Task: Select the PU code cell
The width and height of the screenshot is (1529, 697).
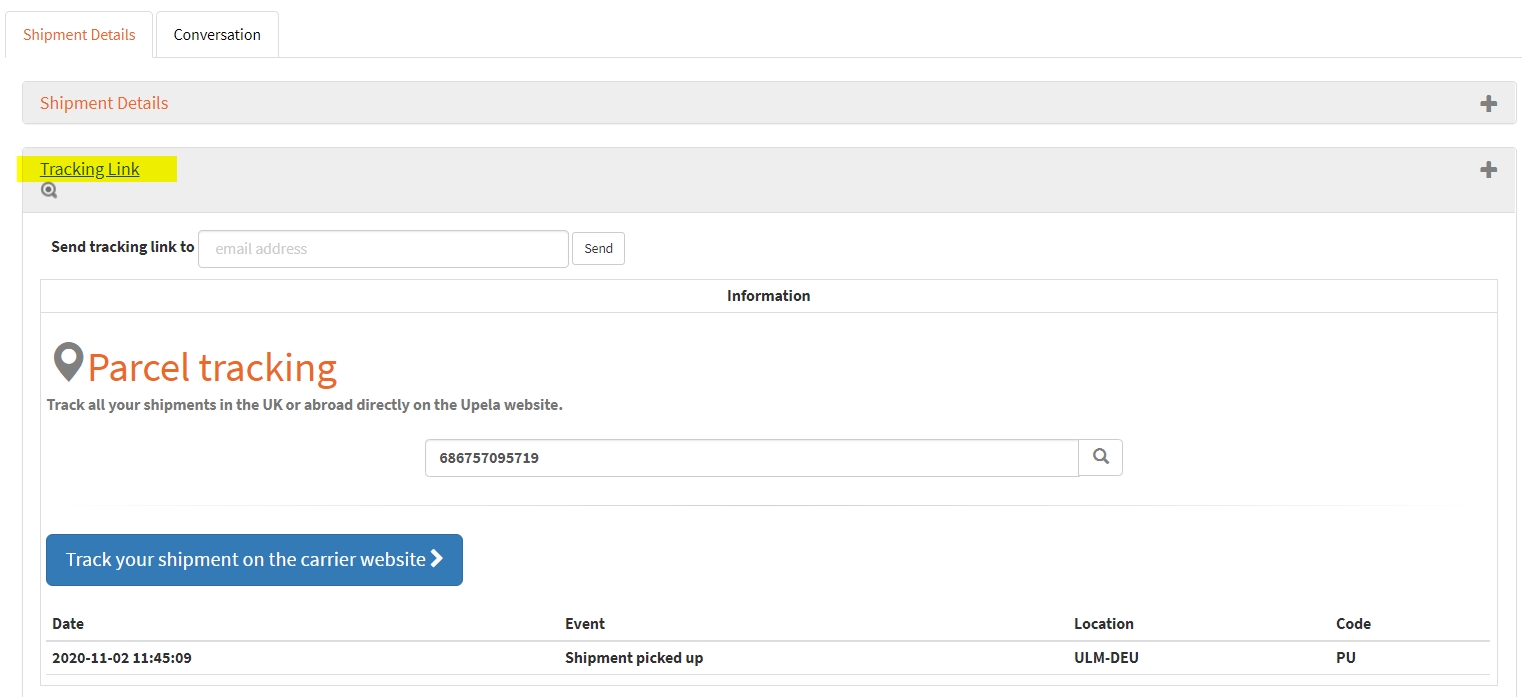Action: coord(1346,658)
